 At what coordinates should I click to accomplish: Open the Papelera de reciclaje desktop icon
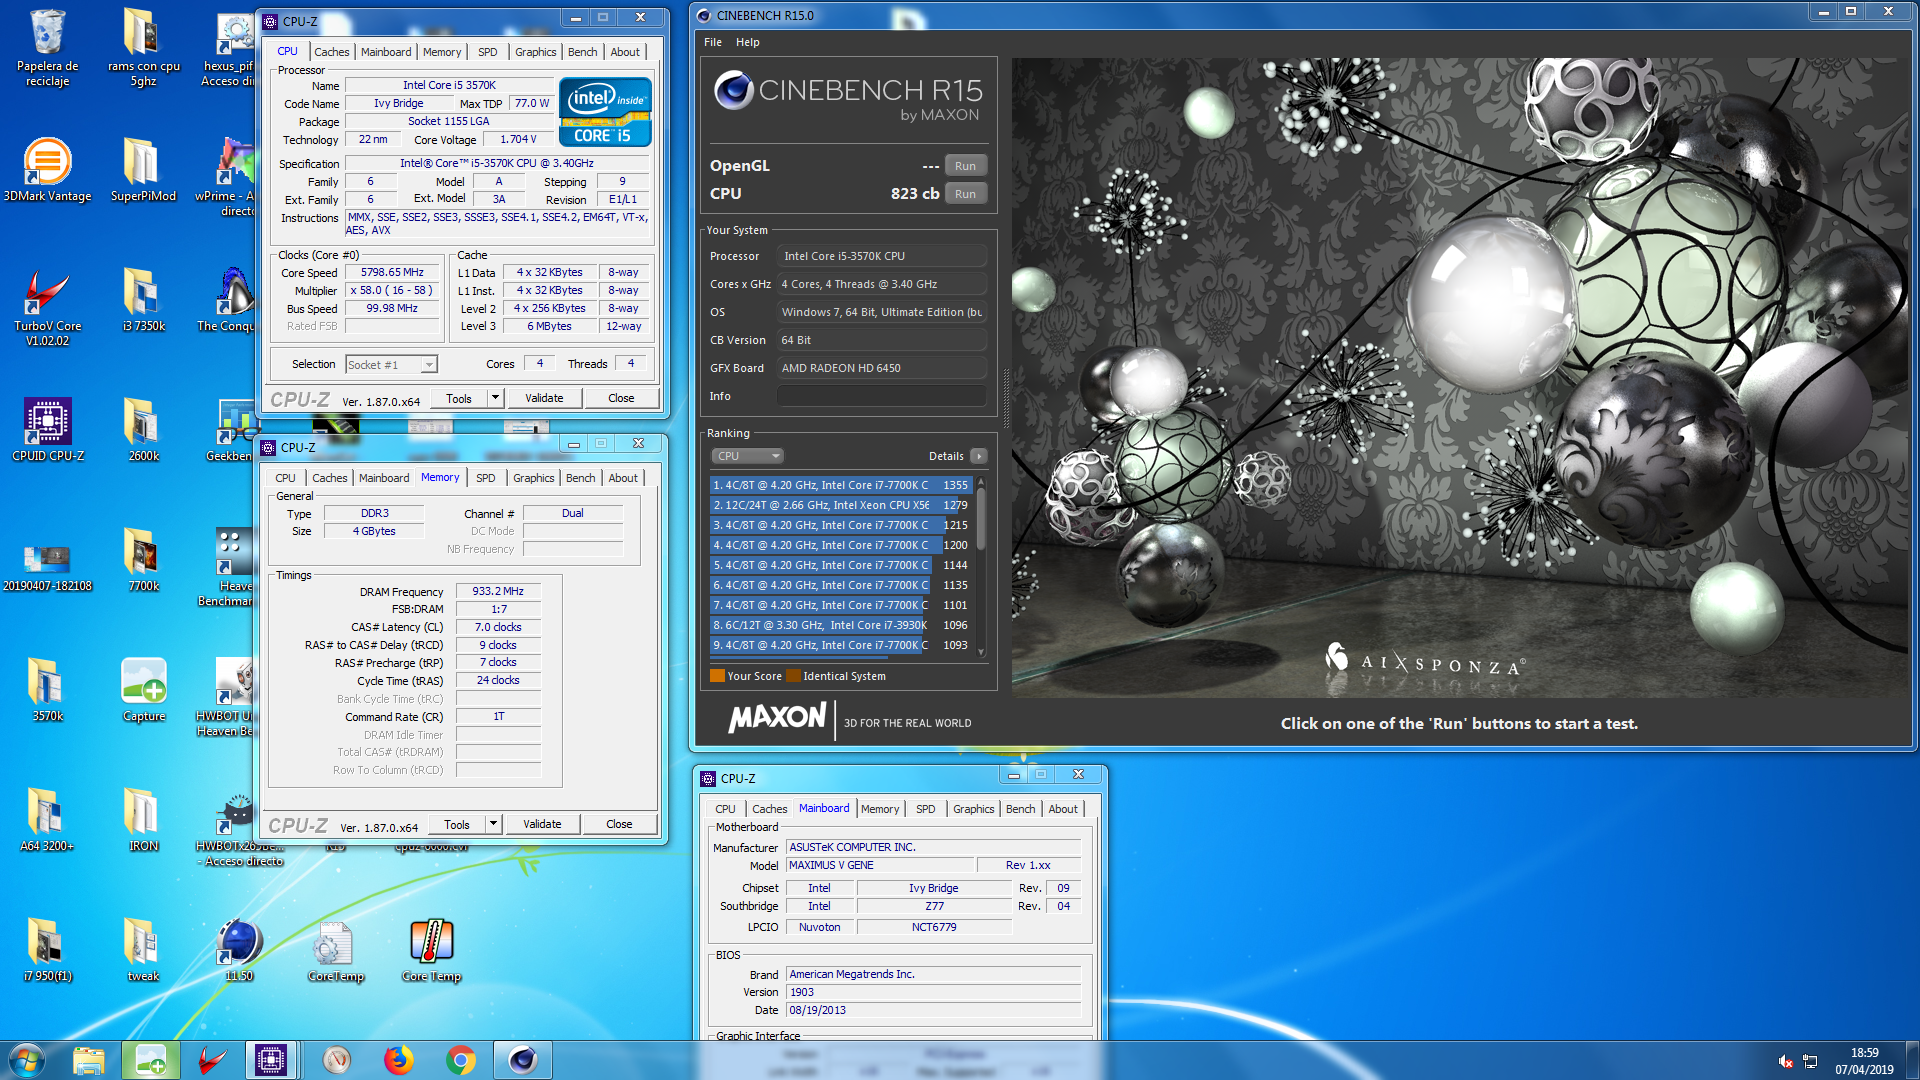[x=47, y=48]
